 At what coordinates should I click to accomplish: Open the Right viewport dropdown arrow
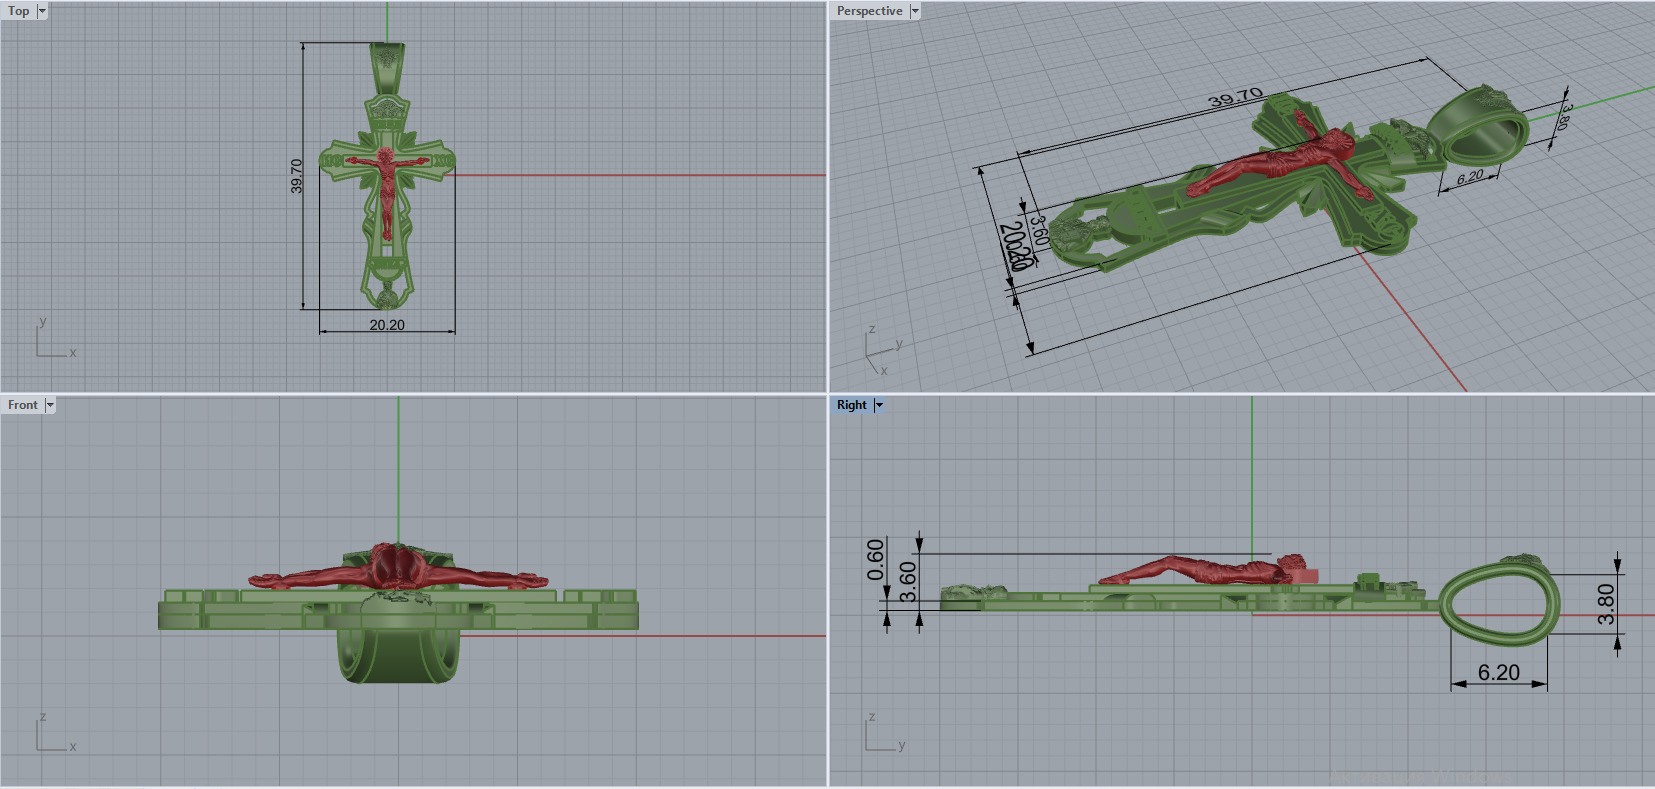[879, 405]
